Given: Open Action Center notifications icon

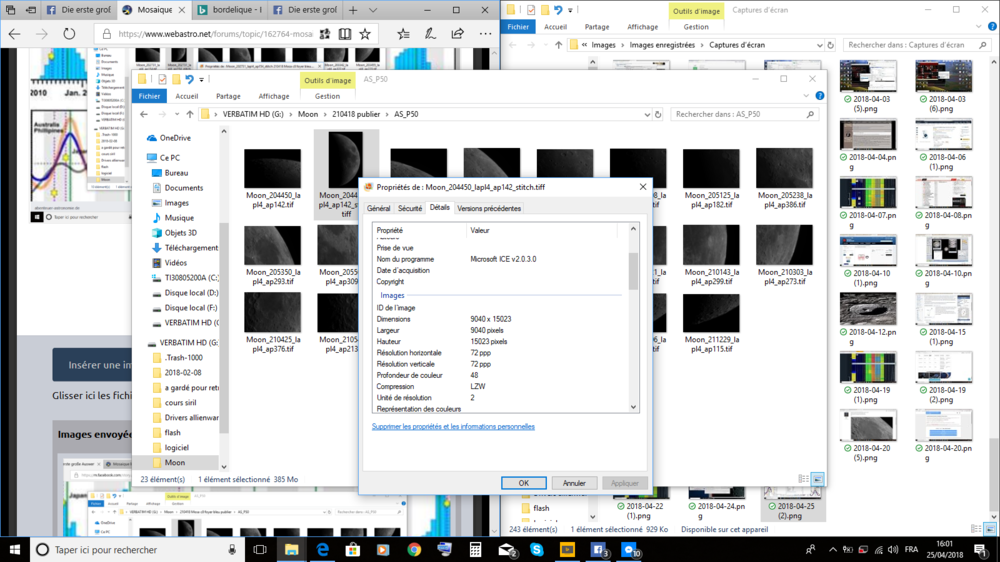Looking at the screenshot, I should click(981, 549).
